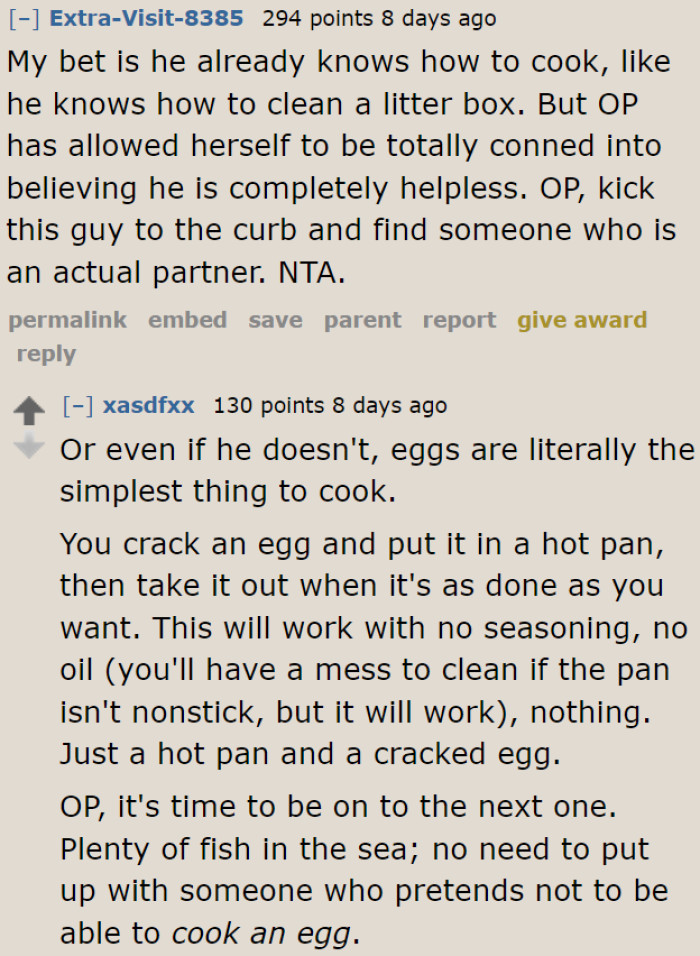This screenshot has width=700, height=956.
Task: Click embed to embed the comment
Action: pos(187,320)
